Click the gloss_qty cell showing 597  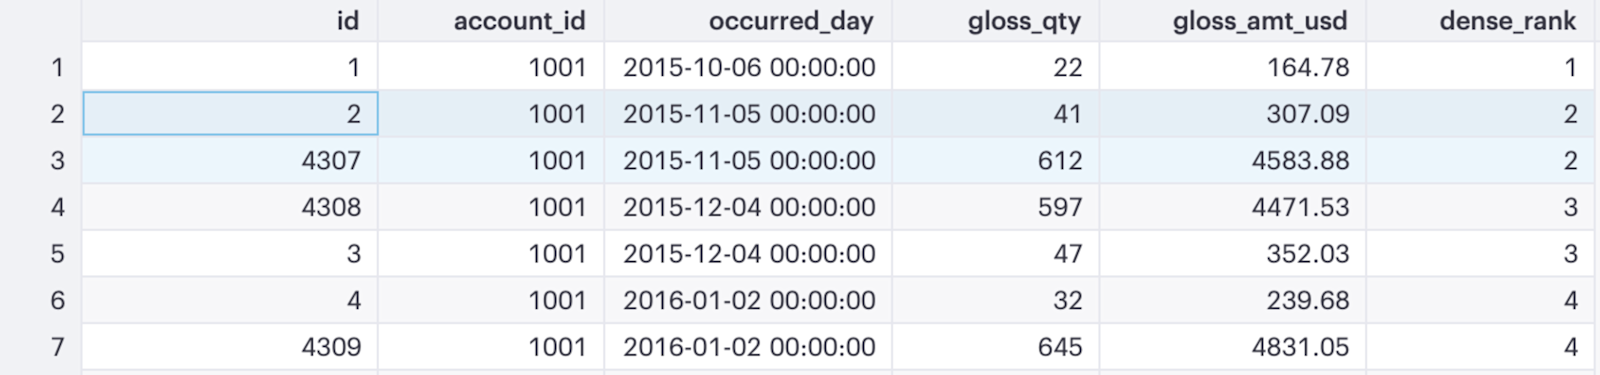[996, 207]
